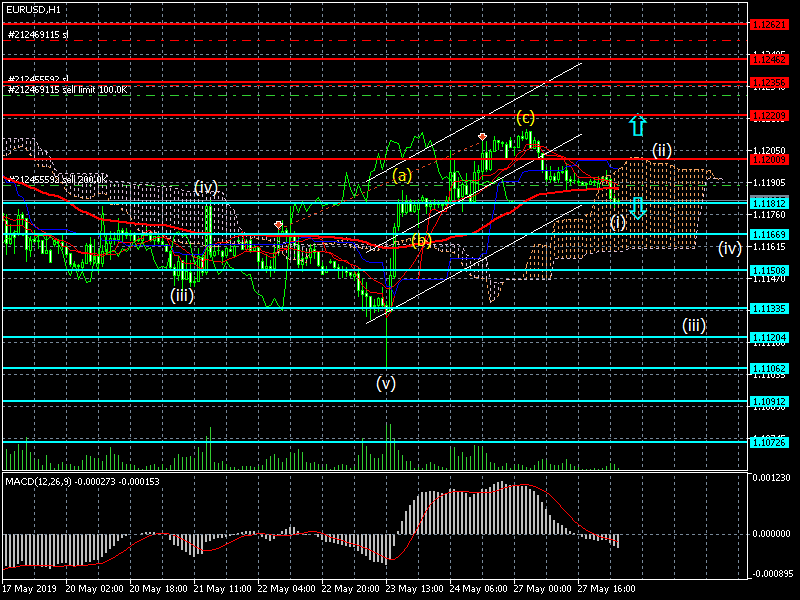This screenshot has height=600, width=800.
Task: Click the cyan down arrow near 1.11812
Action: (x=637, y=208)
